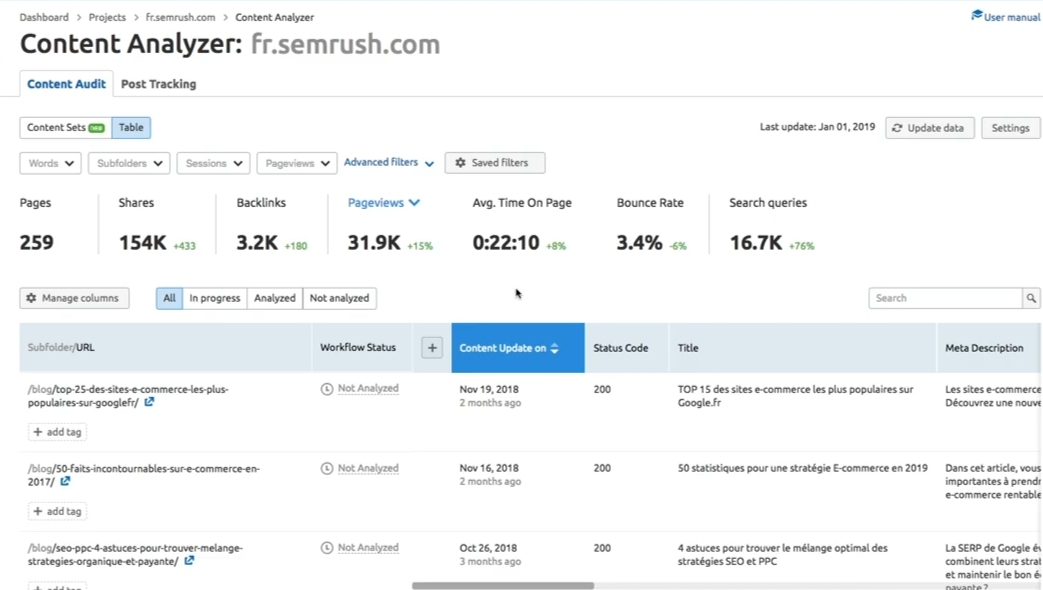
Task: Click the Dashboard breadcrumb
Action: coord(44,17)
